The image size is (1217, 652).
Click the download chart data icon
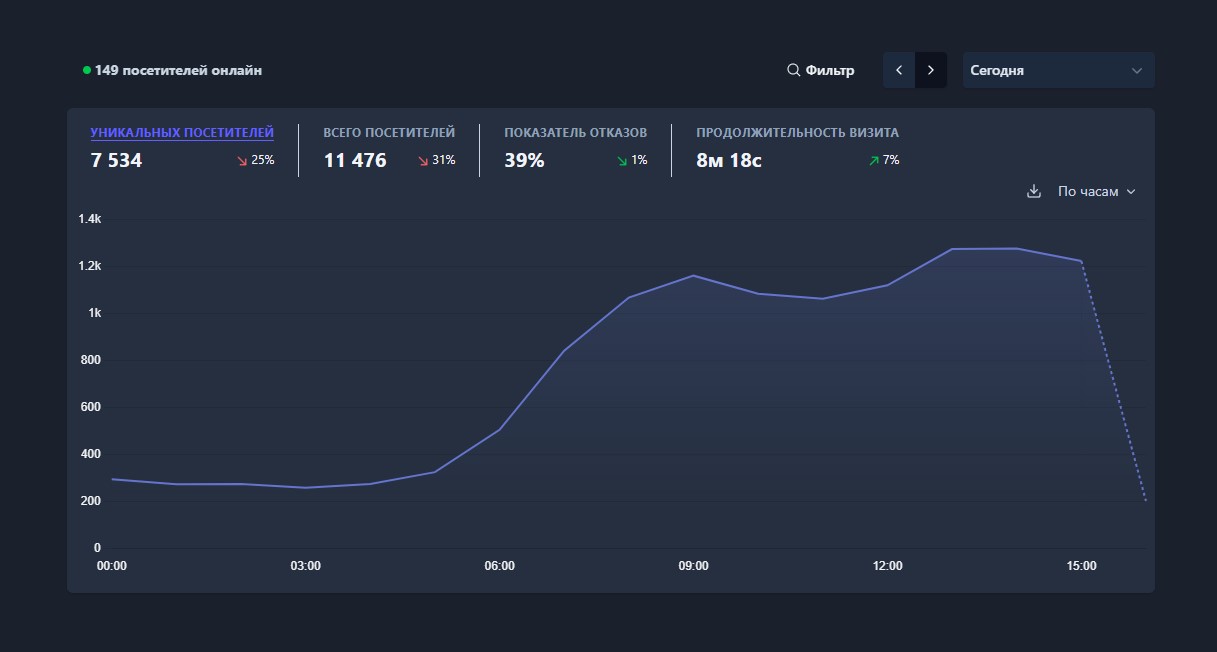coord(1034,192)
